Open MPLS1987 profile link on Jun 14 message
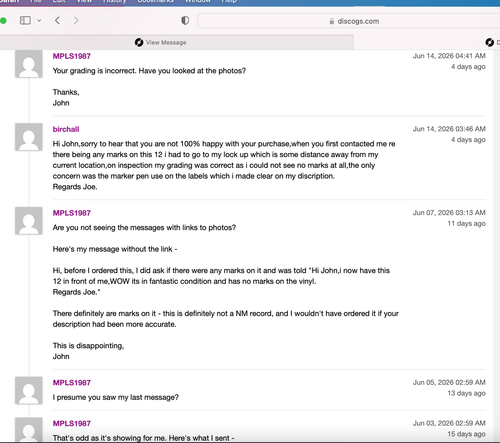500x443 pixels. point(72,56)
